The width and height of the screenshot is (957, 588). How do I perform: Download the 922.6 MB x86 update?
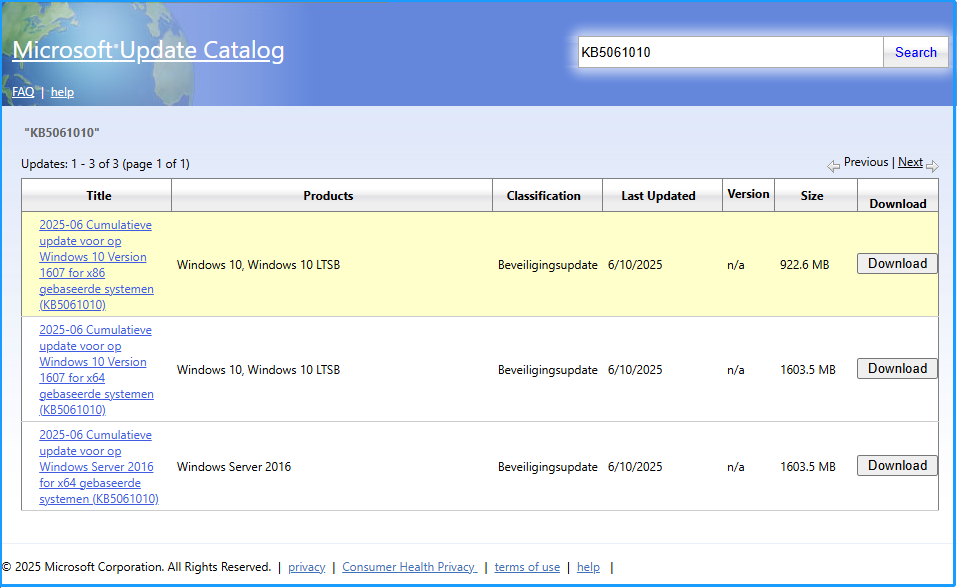[x=897, y=264]
